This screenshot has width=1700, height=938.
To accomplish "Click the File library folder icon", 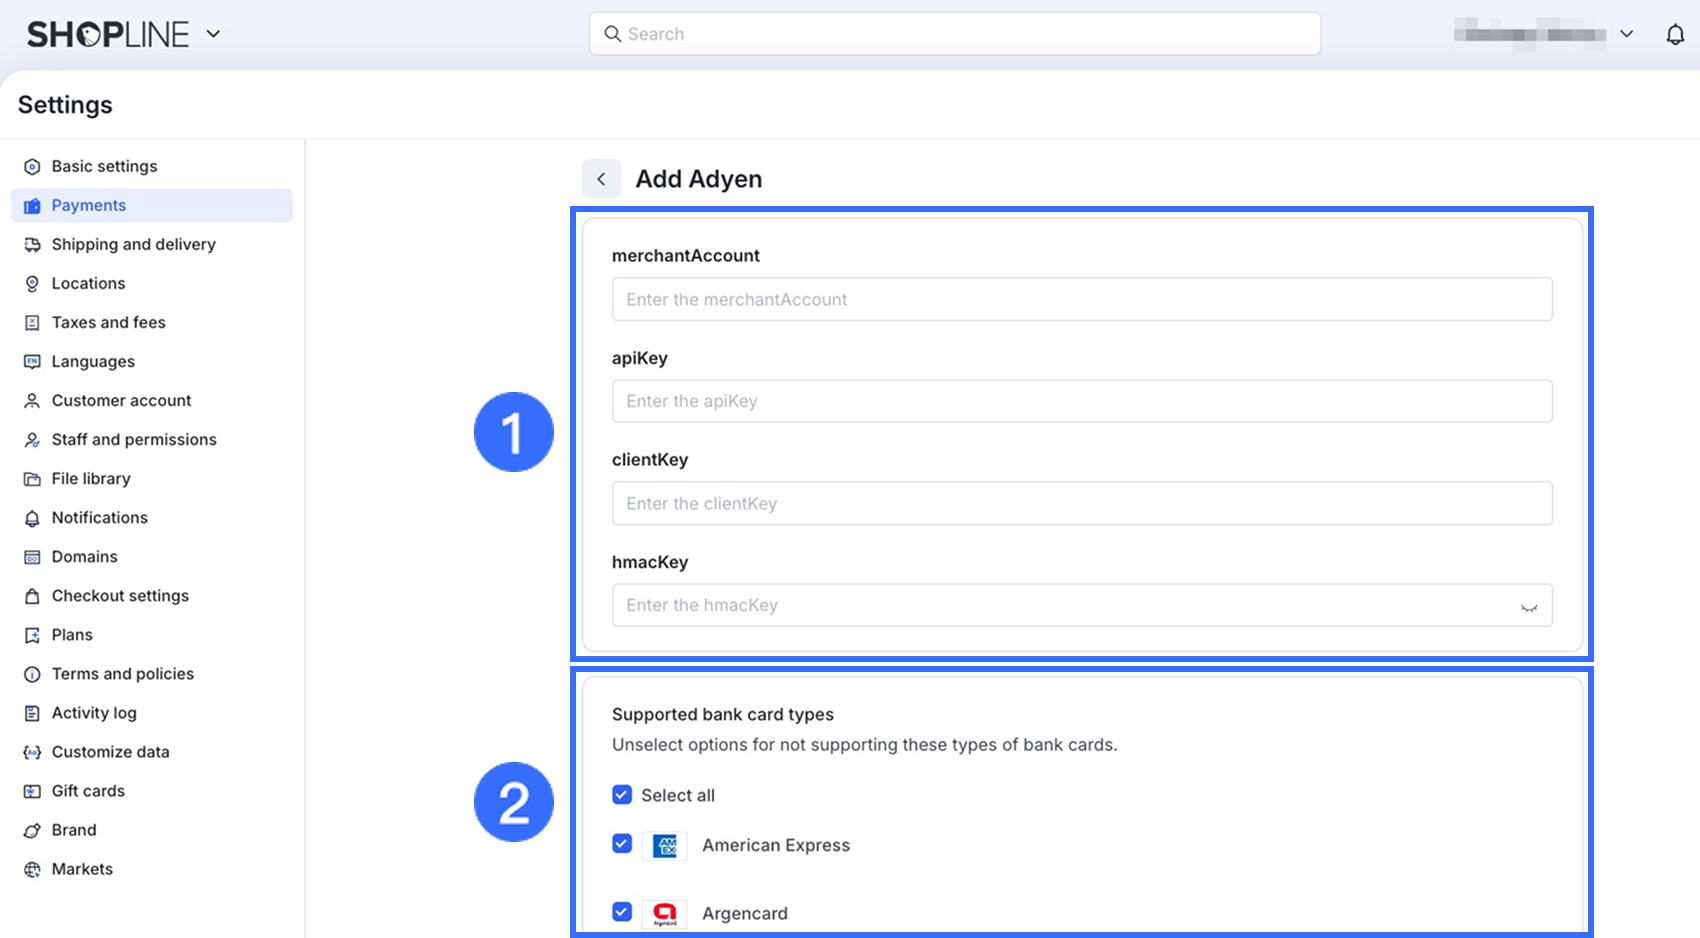I will pyautogui.click(x=32, y=479).
